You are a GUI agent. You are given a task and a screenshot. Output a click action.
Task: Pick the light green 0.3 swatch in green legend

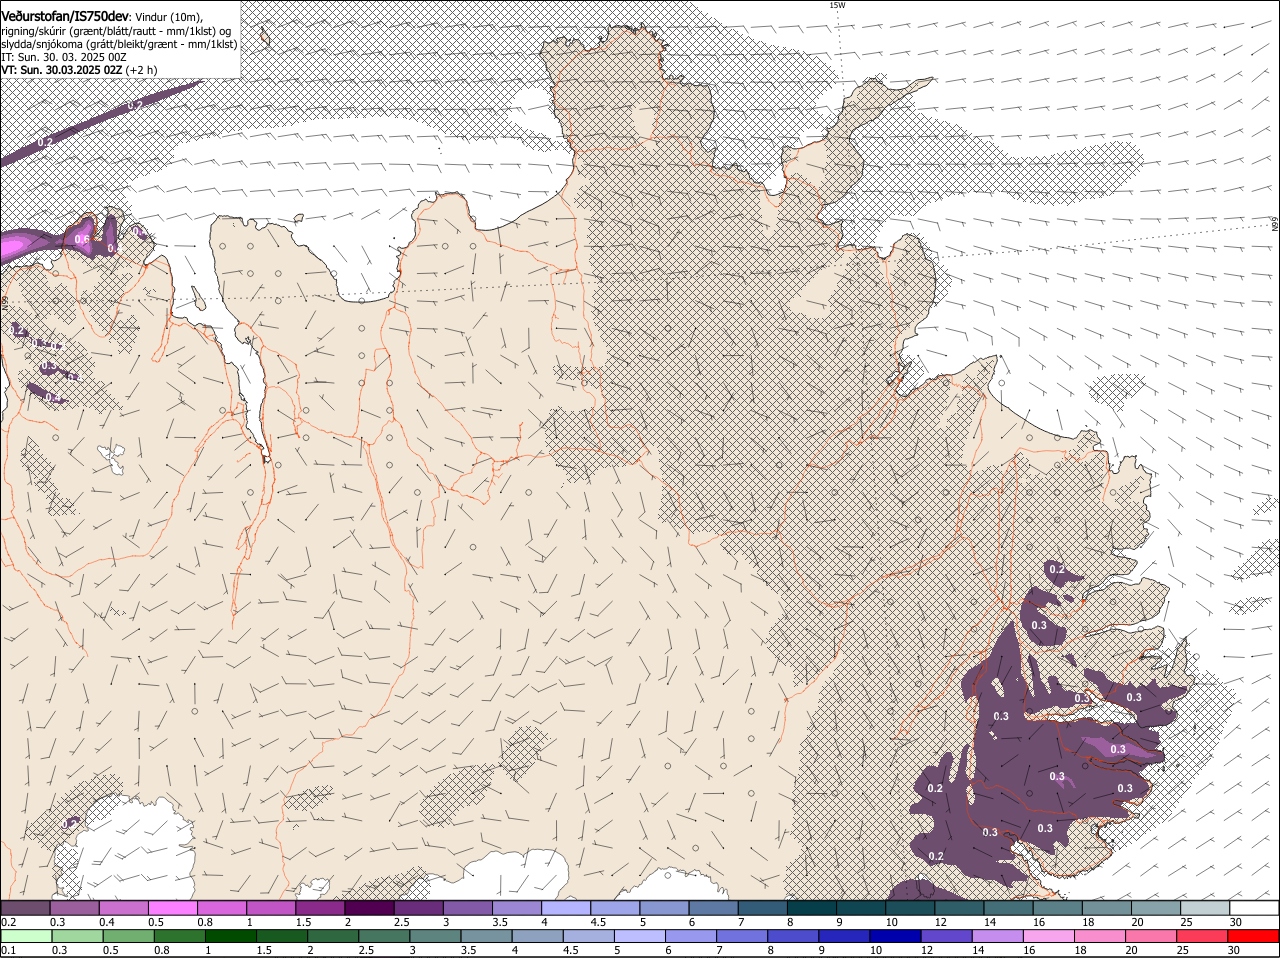(77, 936)
